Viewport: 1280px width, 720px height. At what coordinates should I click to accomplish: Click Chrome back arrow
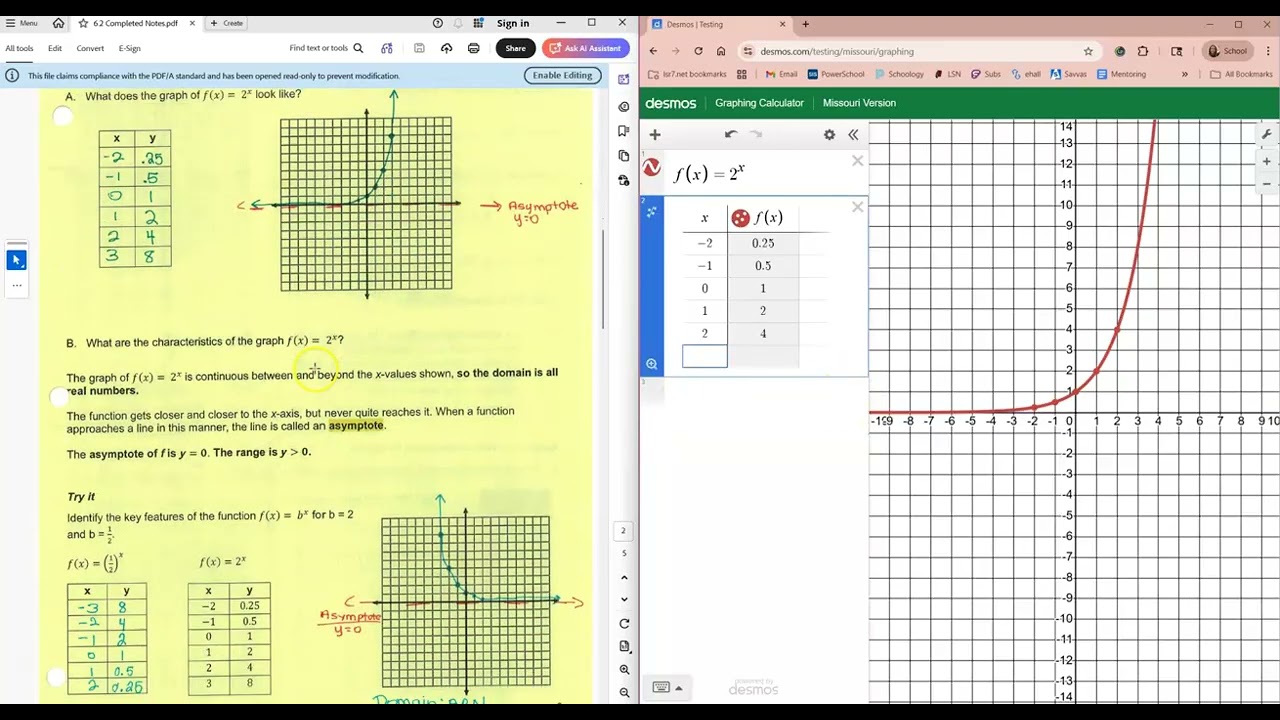[653, 51]
